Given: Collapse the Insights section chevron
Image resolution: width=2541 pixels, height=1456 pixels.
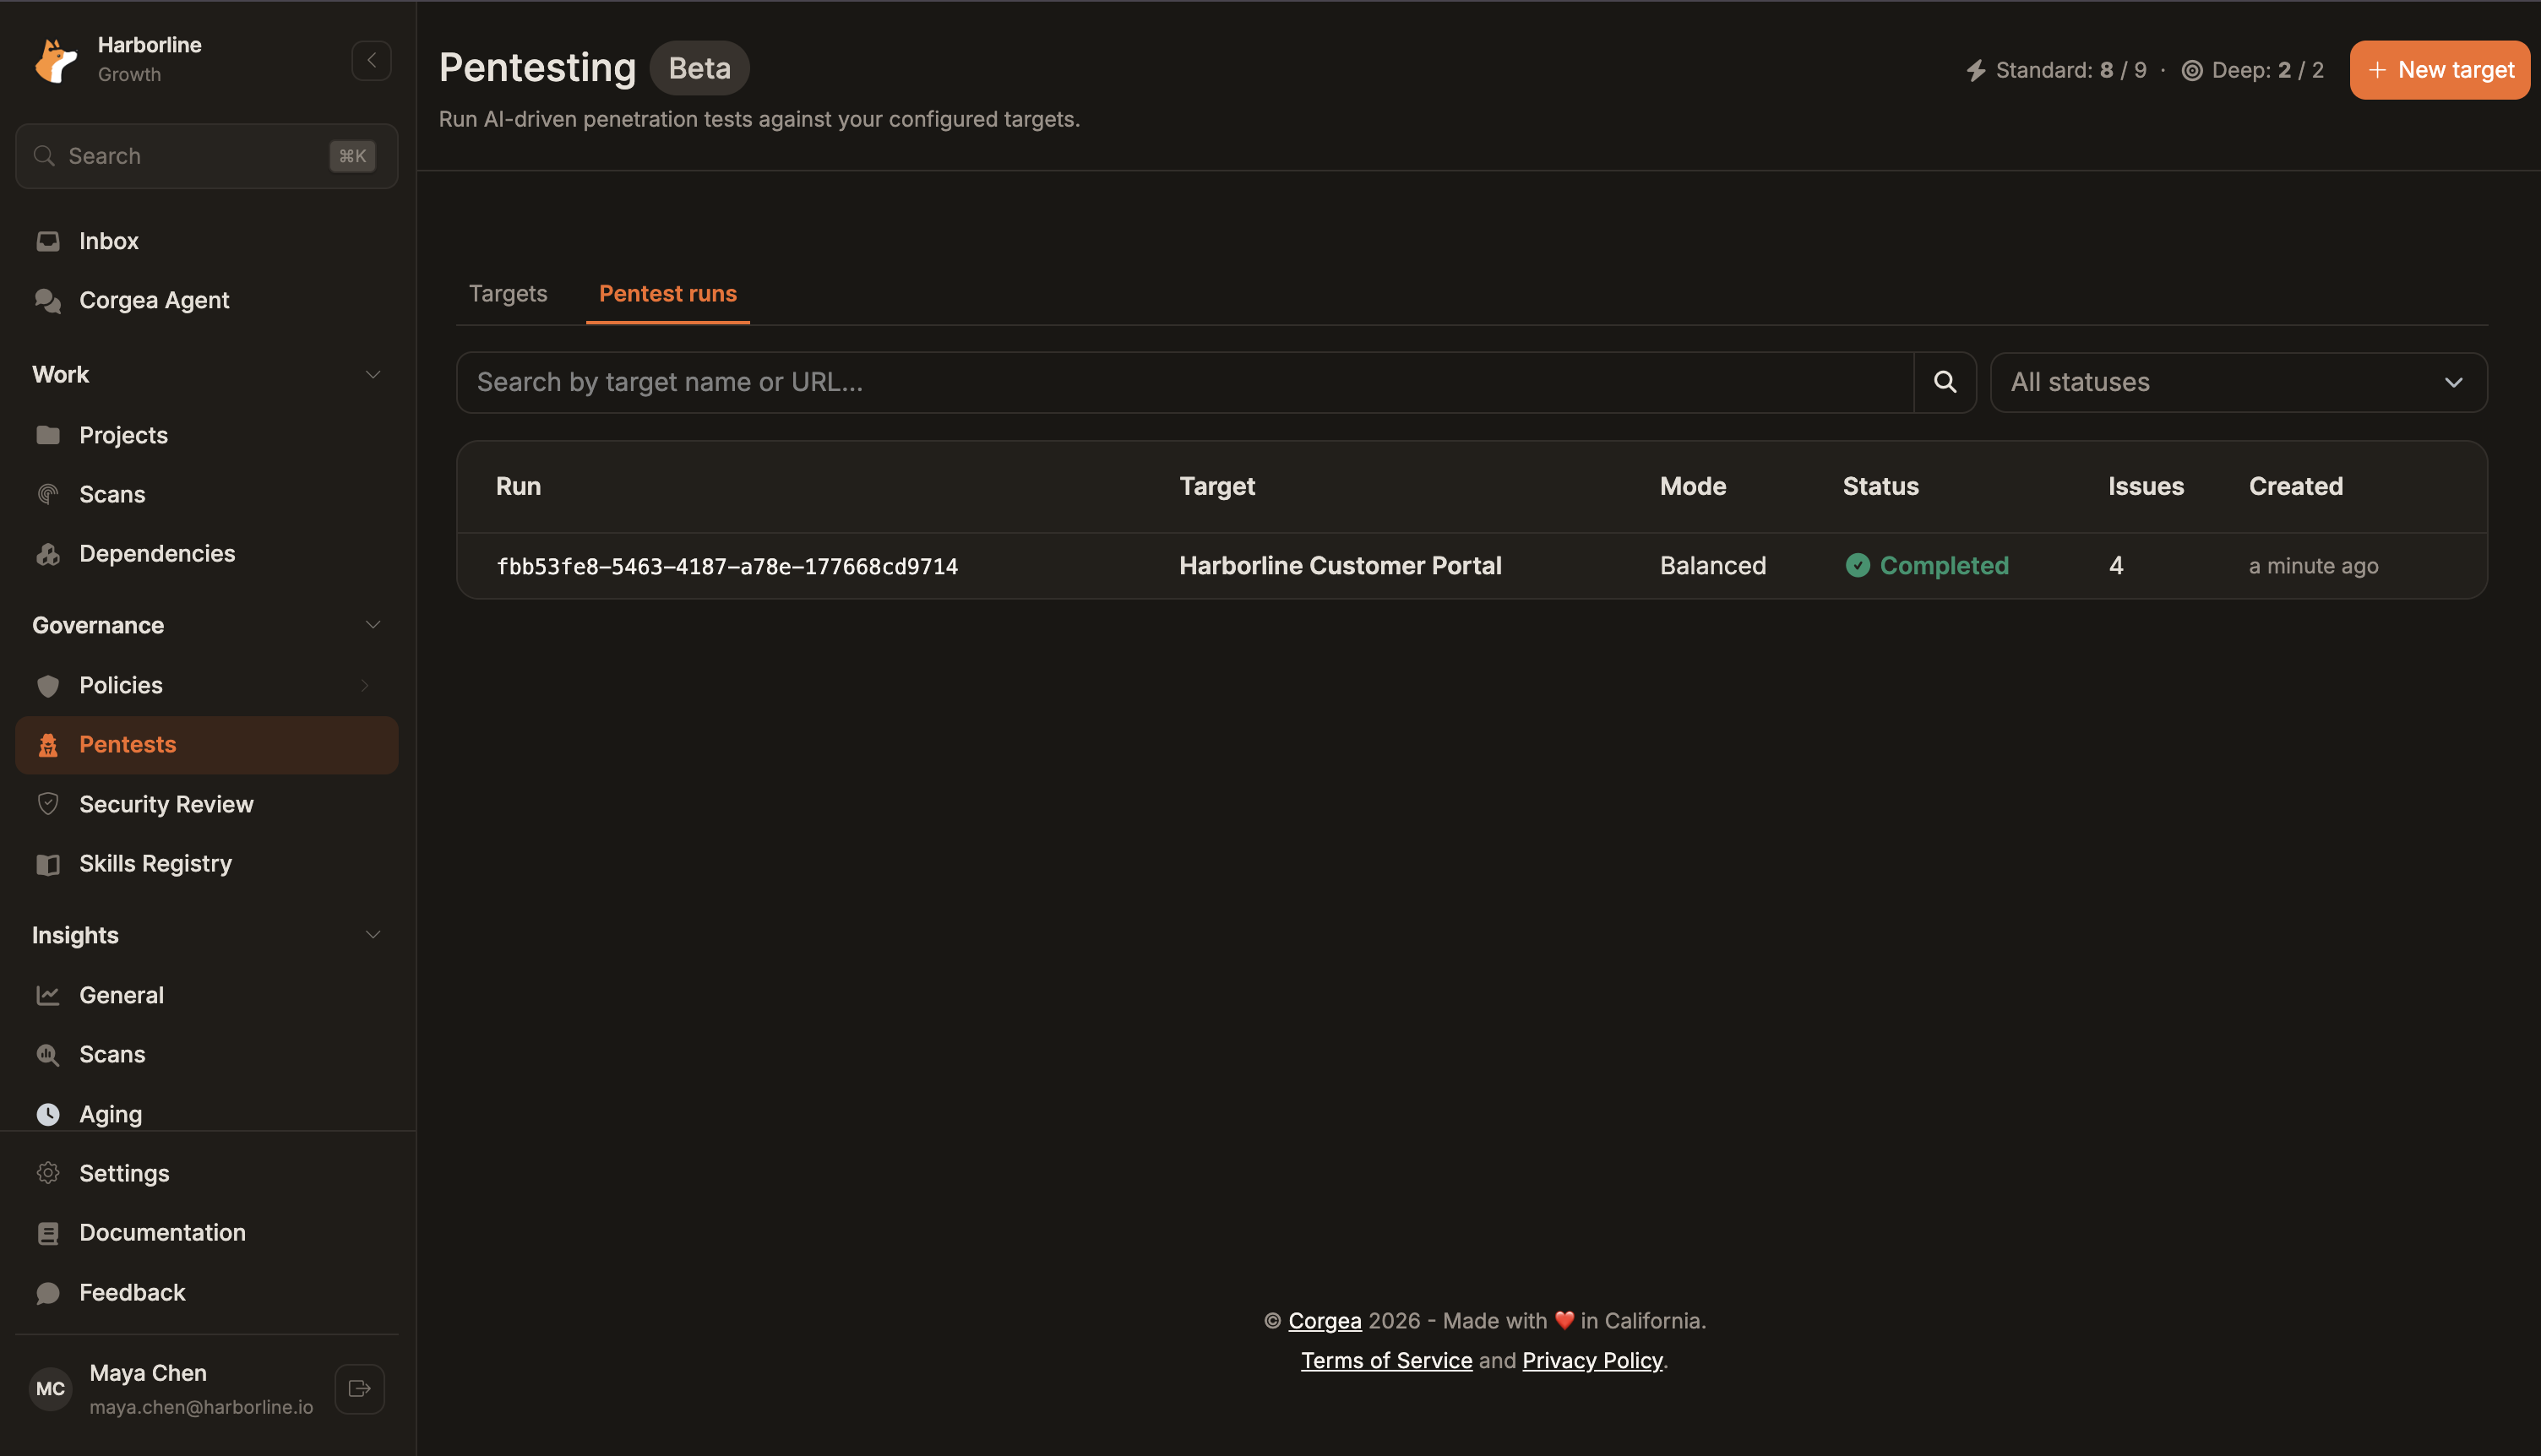Looking at the screenshot, I should (372, 935).
